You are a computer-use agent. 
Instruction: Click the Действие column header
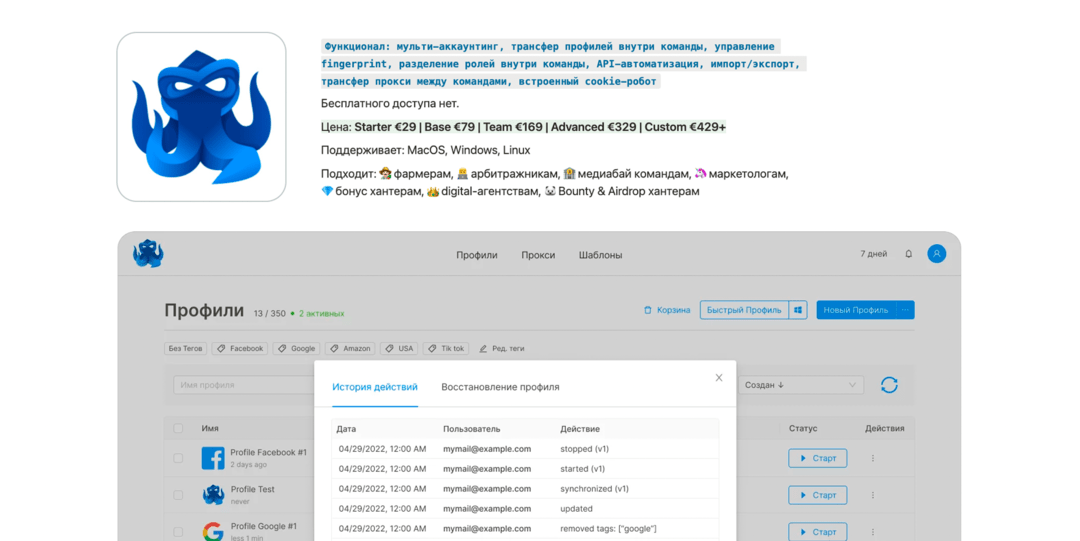(x=580, y=429)
